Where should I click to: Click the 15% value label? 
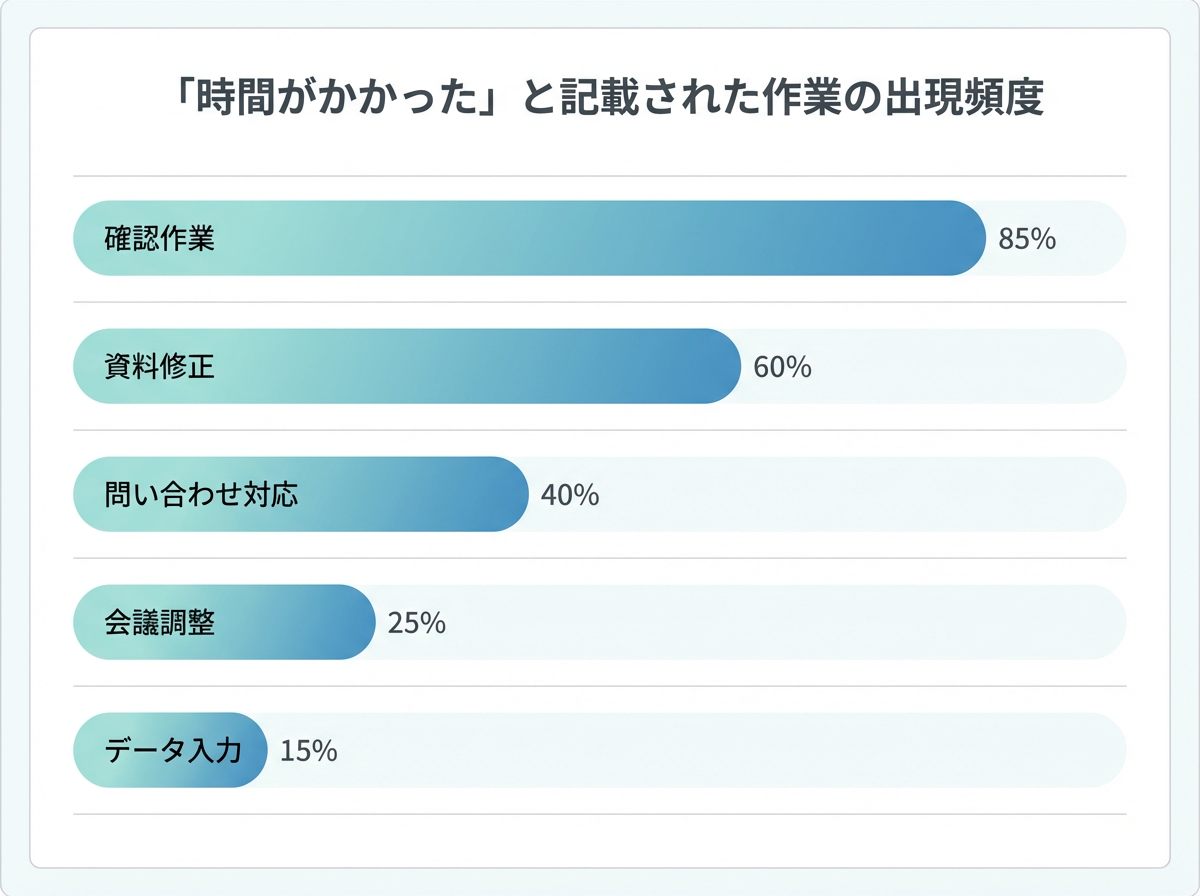coord(309,751)
